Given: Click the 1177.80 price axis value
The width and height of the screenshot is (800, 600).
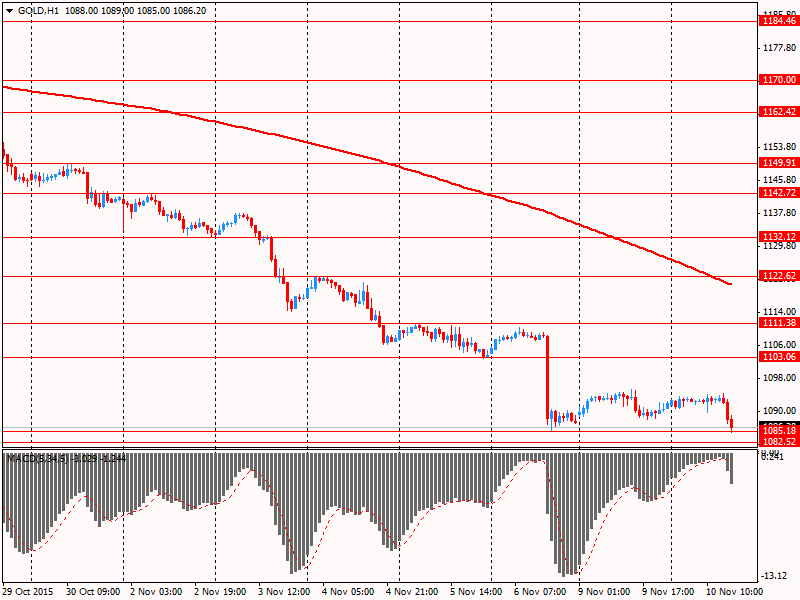Looking at the screenshot, I should [x=779, y=48].
